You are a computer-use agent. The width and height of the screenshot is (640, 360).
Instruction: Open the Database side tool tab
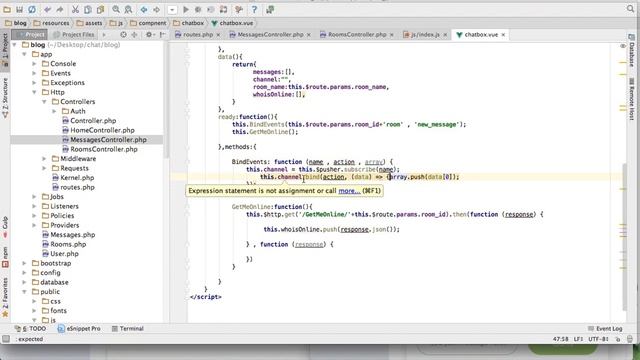coord(631,51)
